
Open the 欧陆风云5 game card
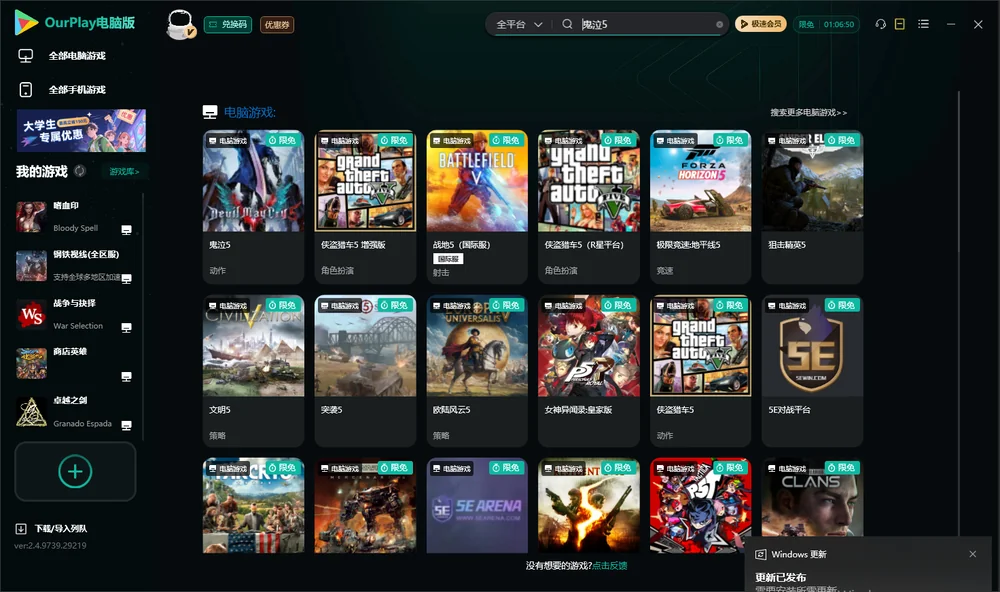pos(477,371)
